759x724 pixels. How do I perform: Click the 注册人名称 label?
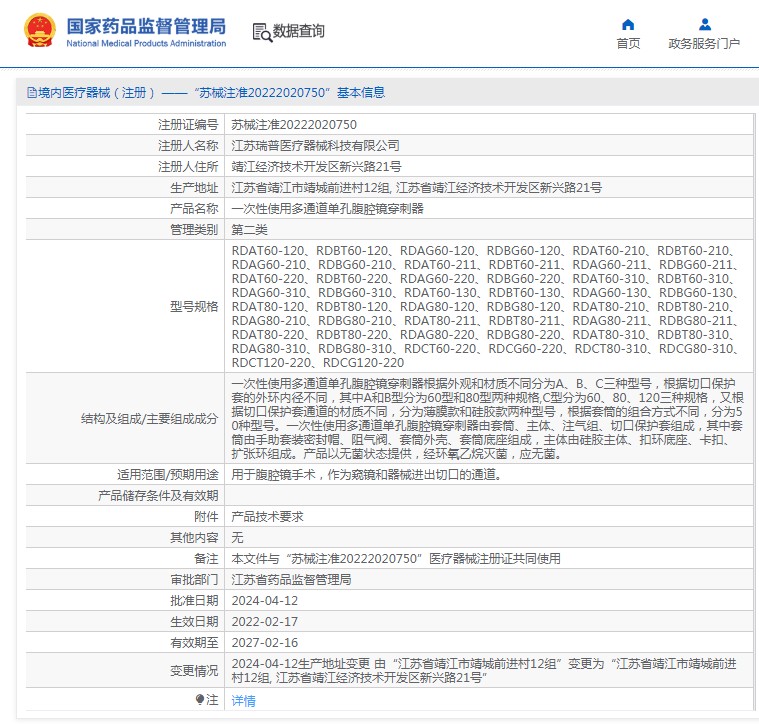(188, 146)
